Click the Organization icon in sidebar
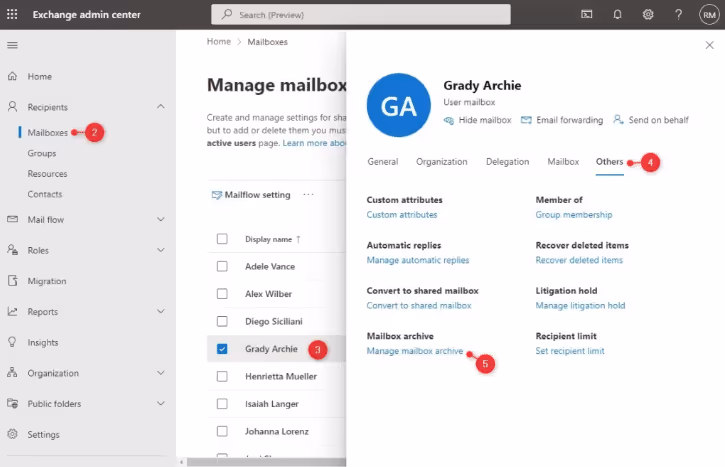The height and width of the screenshot is (467, 725). pos(12,373)
